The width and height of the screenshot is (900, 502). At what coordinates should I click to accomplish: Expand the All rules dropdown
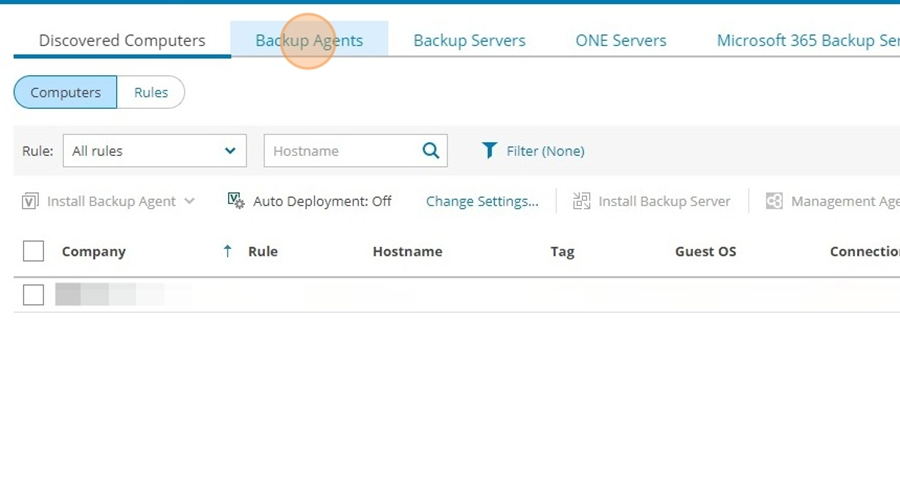(154, 151)
